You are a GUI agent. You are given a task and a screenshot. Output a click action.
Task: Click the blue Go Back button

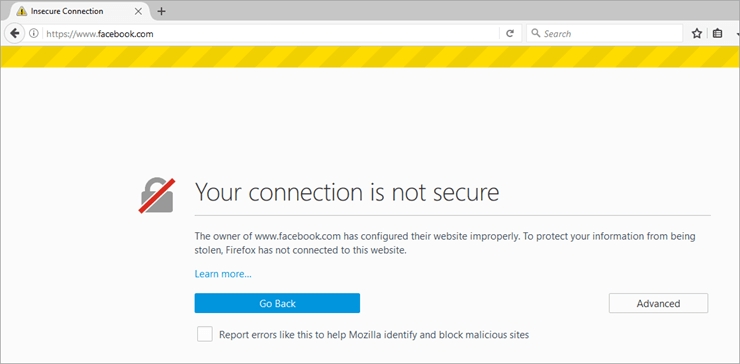(x=277, y=303)
